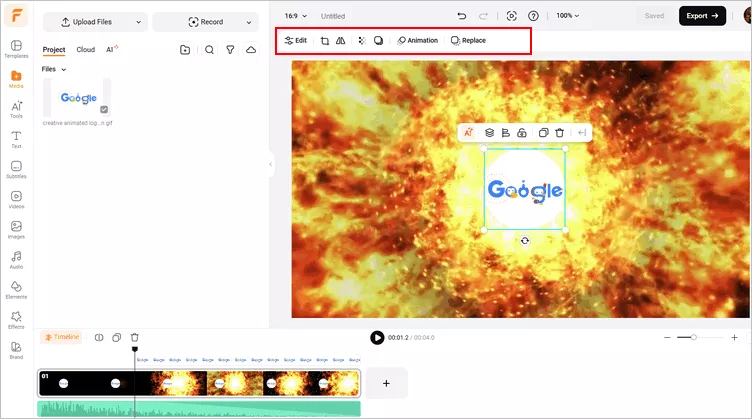Delete the scene with timeline trash icon
This screenshot has height=419, width=752.
(135, 338)
